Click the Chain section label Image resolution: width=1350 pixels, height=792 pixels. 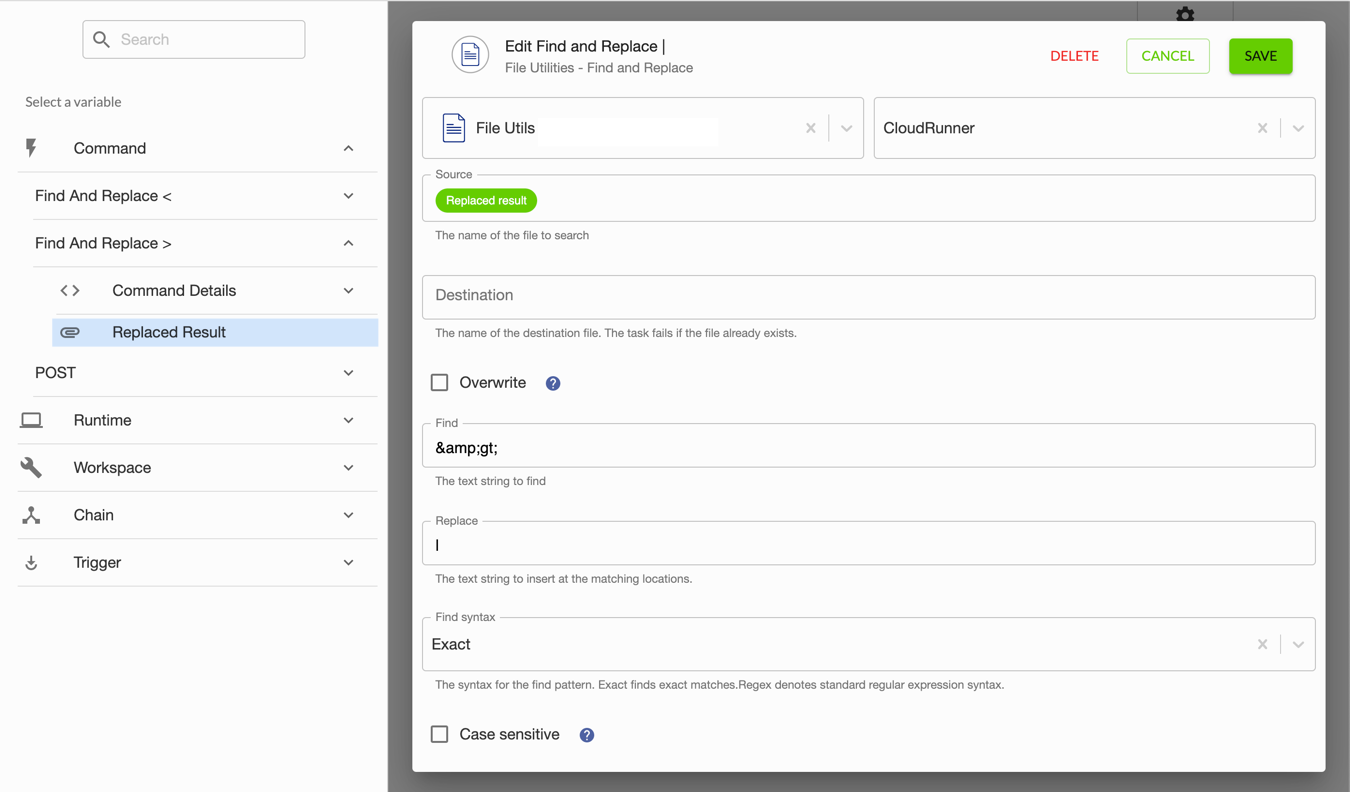(93, 515)
